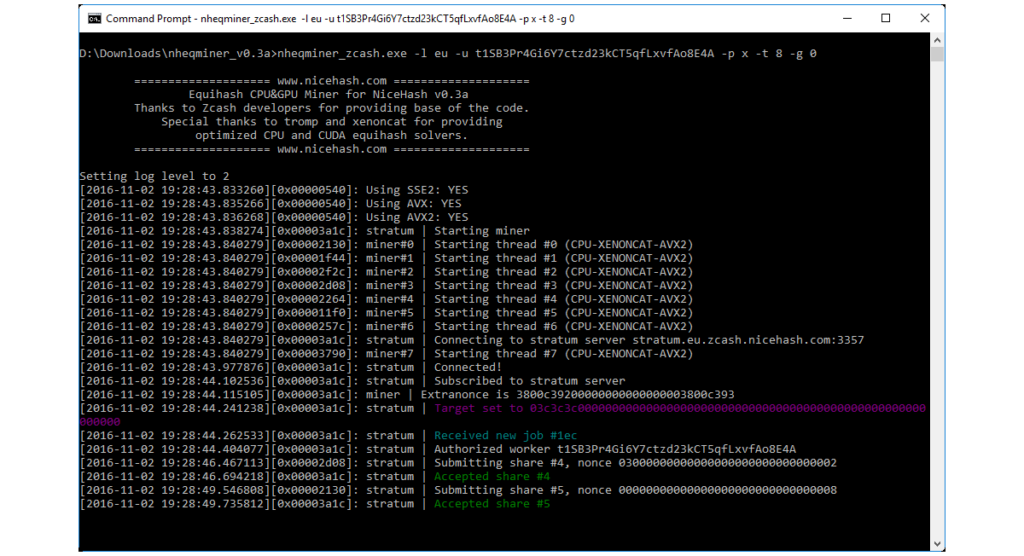Click green 'Accepted share #4' message
The height and width of the screenshot is (556, 1024).
[x=492, y=476]
